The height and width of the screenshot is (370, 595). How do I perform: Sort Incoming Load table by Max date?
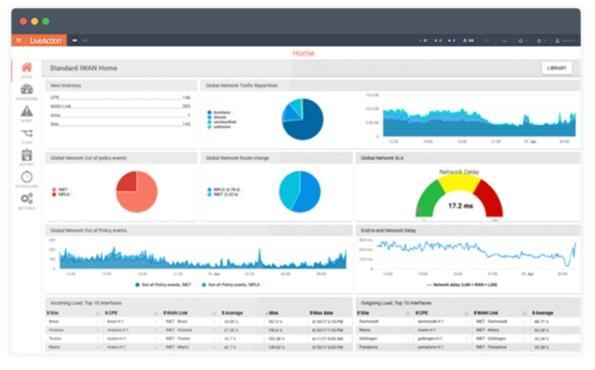tap(321, 313)
